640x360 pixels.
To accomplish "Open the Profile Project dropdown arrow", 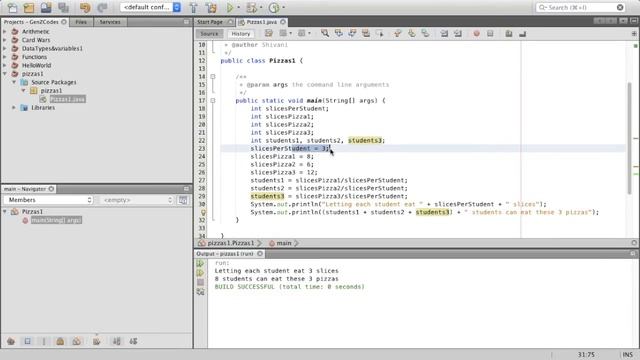I will [x=284, y=7].
